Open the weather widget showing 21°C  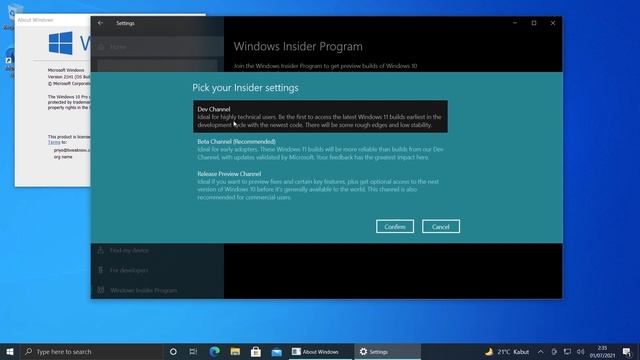pyautogui.click(x=507, y=351)
